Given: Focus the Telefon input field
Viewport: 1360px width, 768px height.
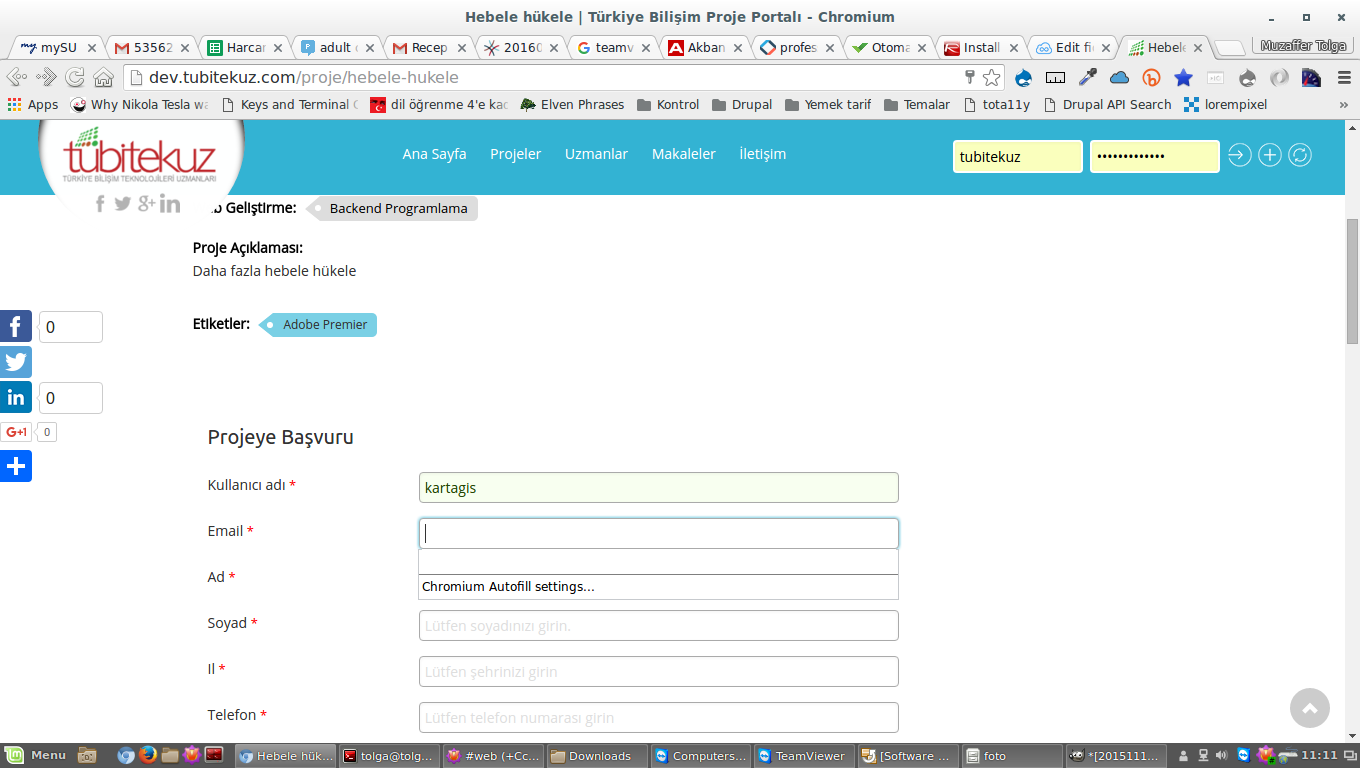Looking at the screenshot, I should (659, 718).
